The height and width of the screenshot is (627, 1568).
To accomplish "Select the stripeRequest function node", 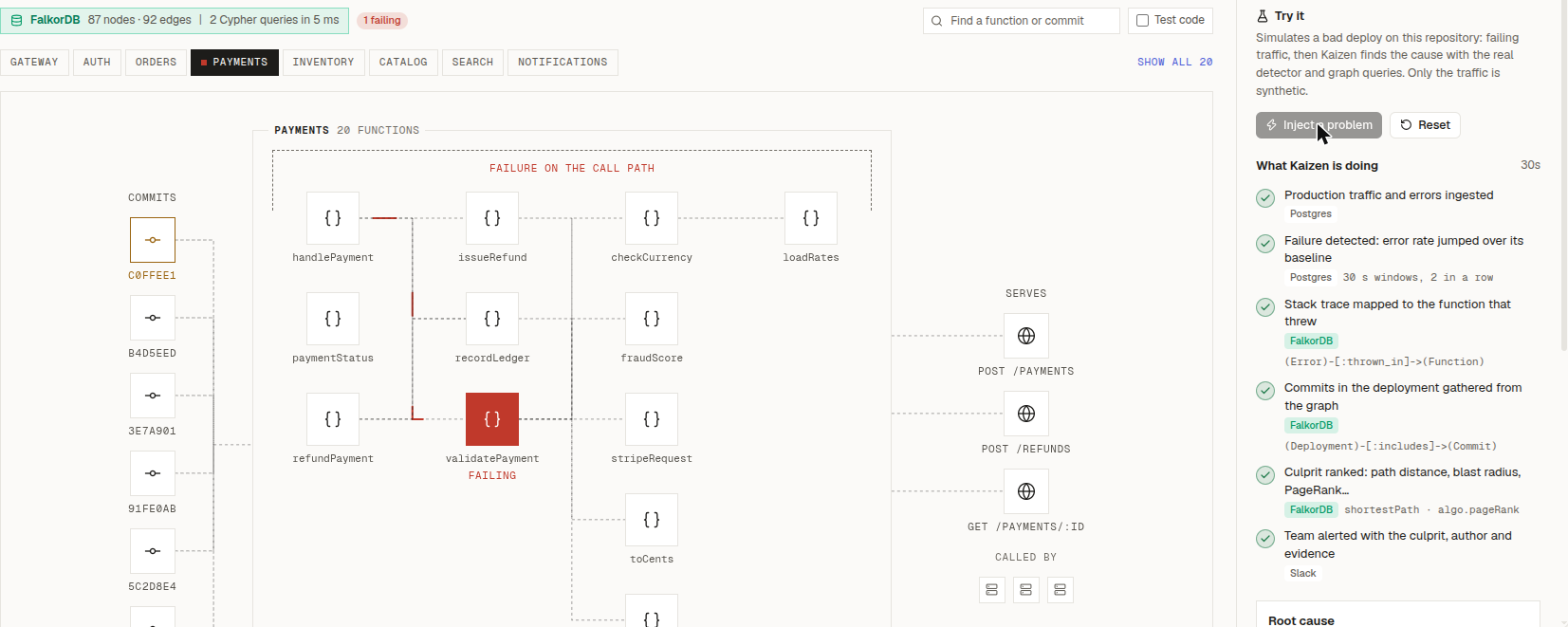I will [x=651, y=419].
